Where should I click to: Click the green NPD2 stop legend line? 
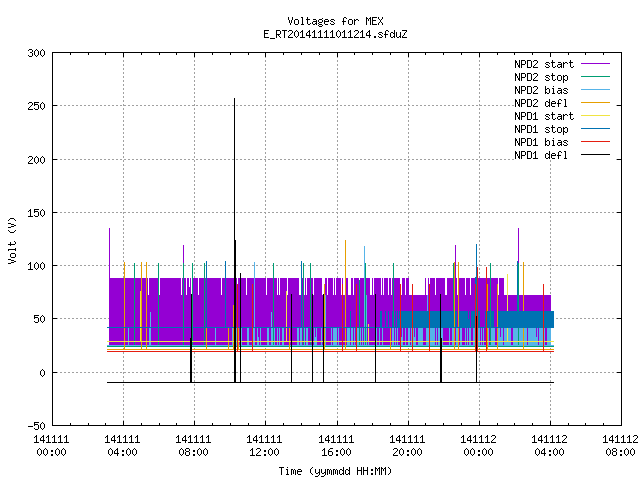coord(596,77)
